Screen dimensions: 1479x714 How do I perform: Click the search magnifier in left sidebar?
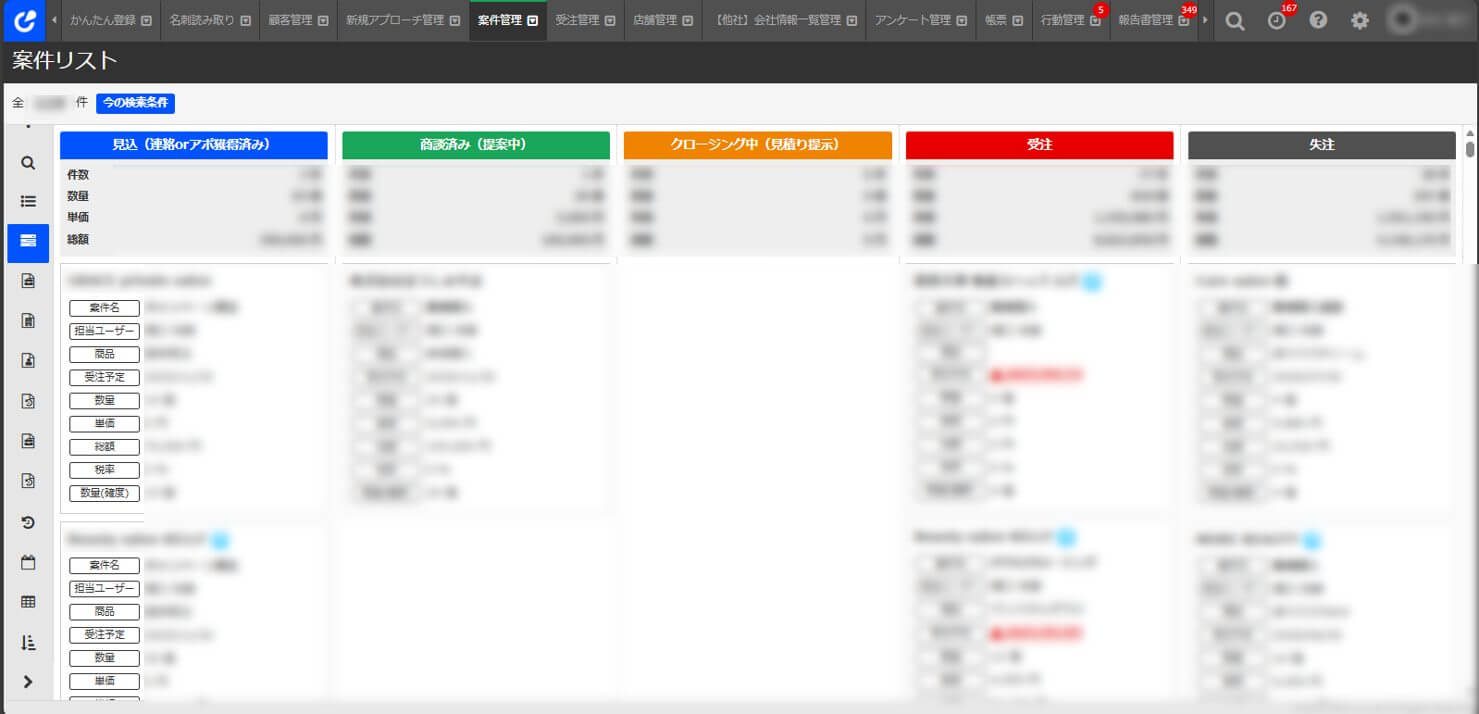28,163
